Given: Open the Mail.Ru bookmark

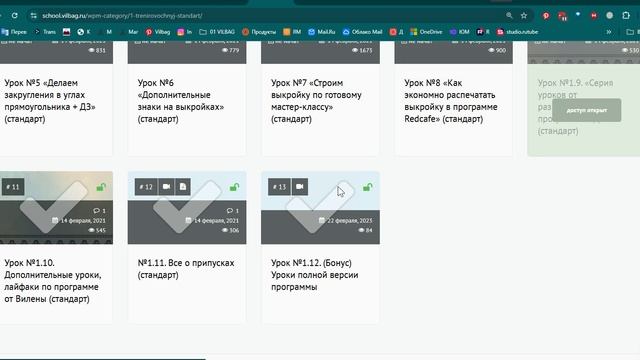Looking at the screenshot, I should click(322, 32).
